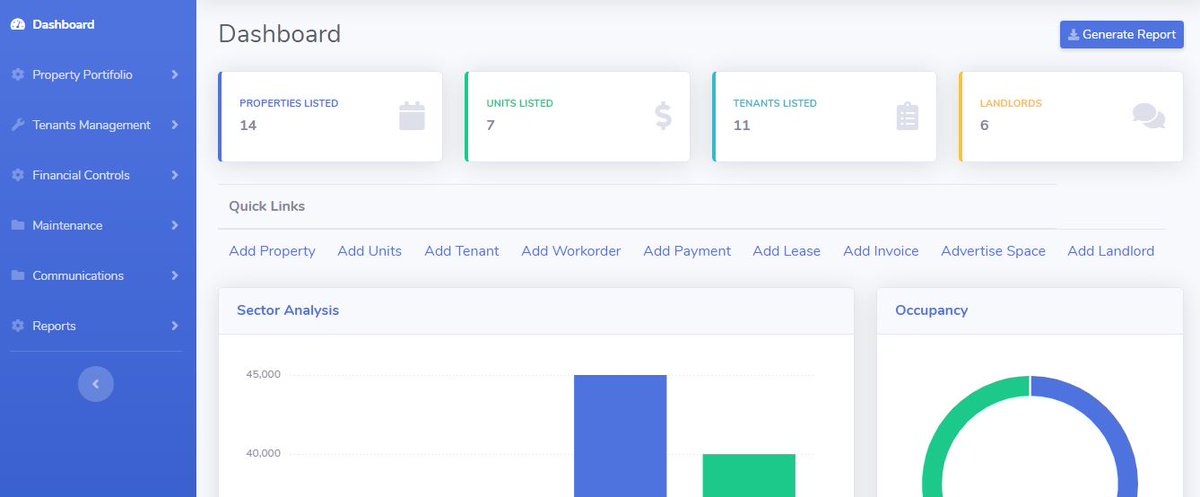Follow the Advertise Space quick link

[x=993, y=251]
